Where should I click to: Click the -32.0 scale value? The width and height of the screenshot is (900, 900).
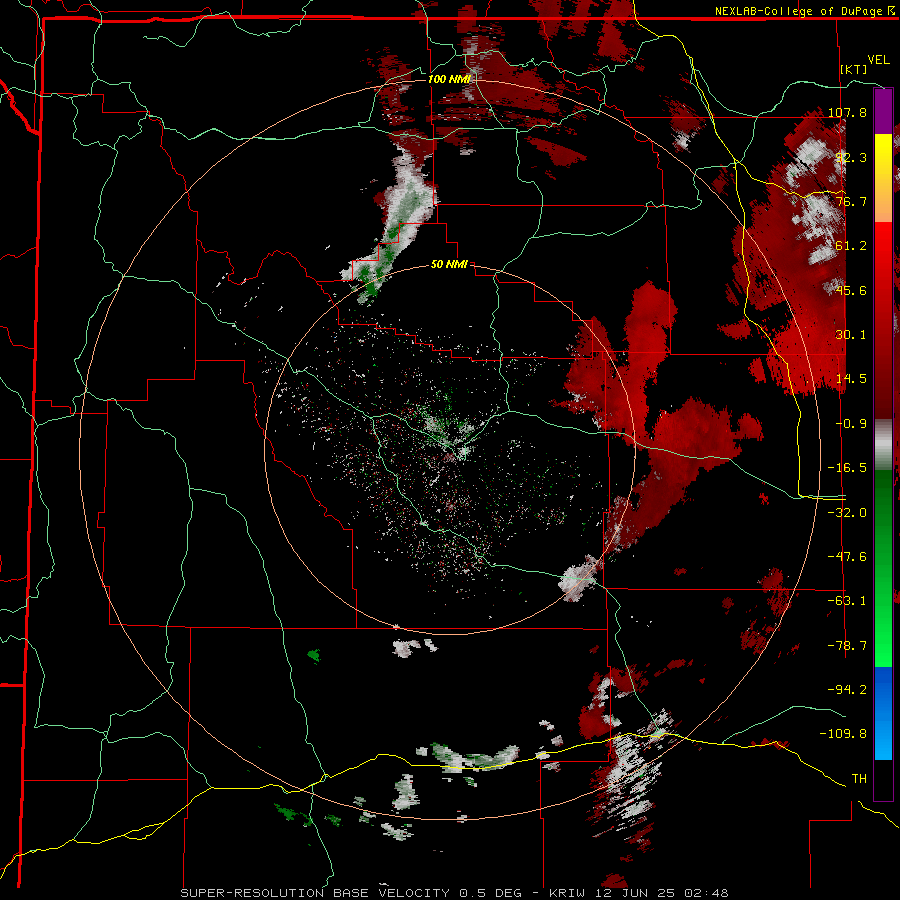pyautogui.click(x=847, y=513)
